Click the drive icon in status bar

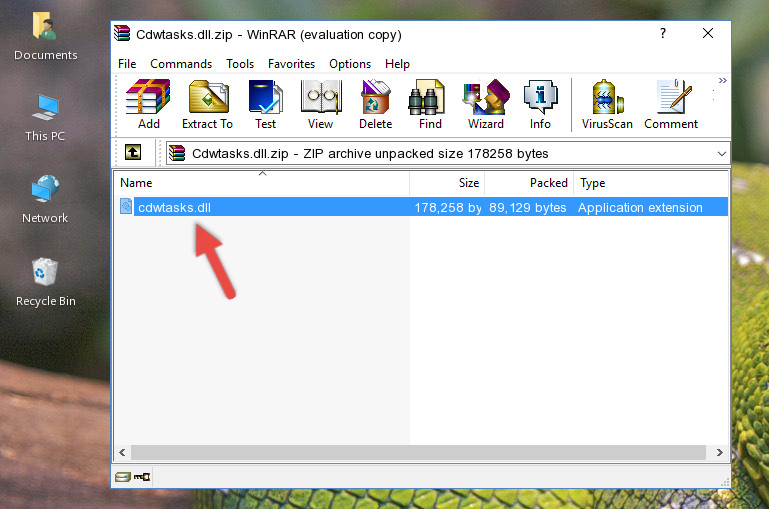[123, 477]
